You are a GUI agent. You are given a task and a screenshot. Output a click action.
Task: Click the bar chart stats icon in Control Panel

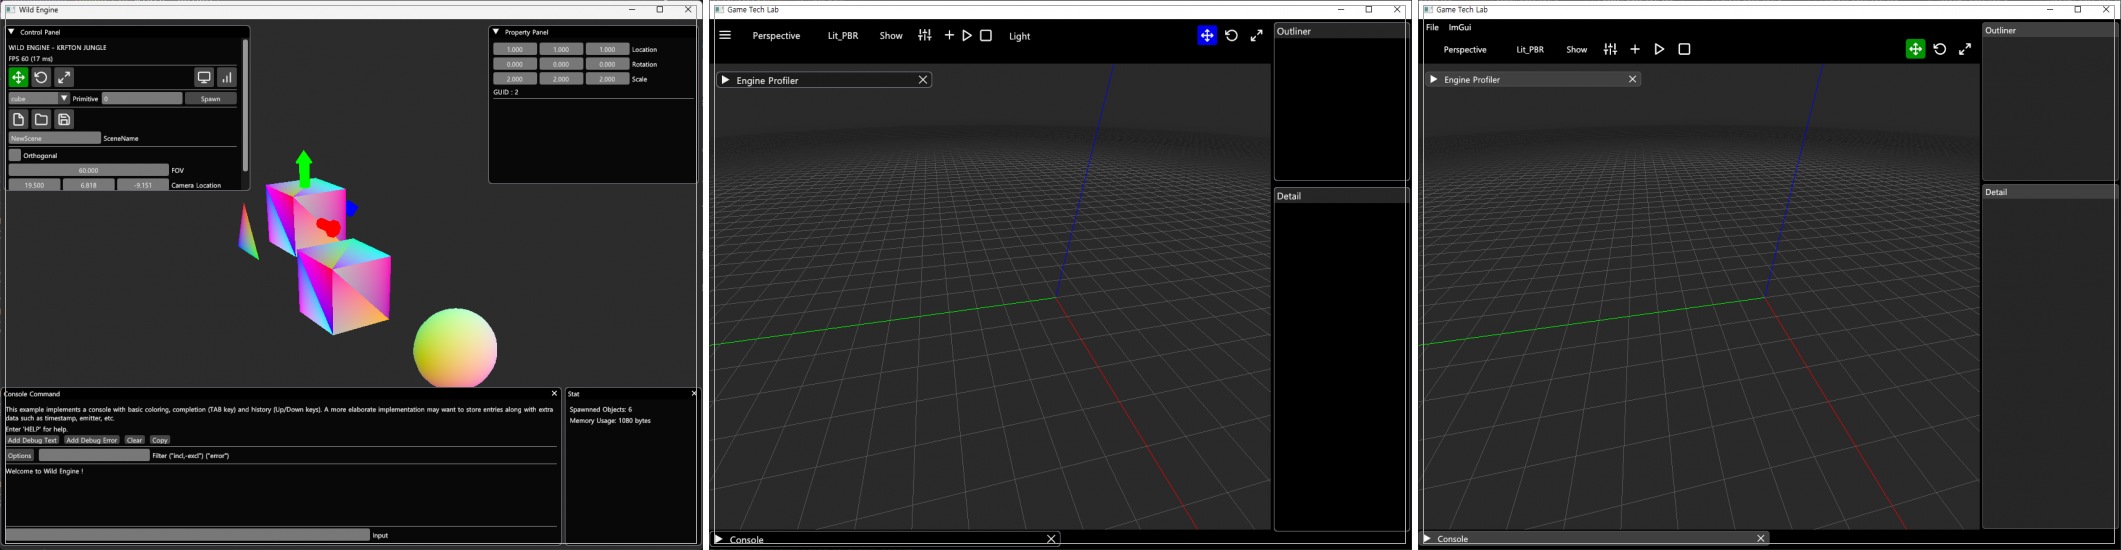click(x=227, y=77)
